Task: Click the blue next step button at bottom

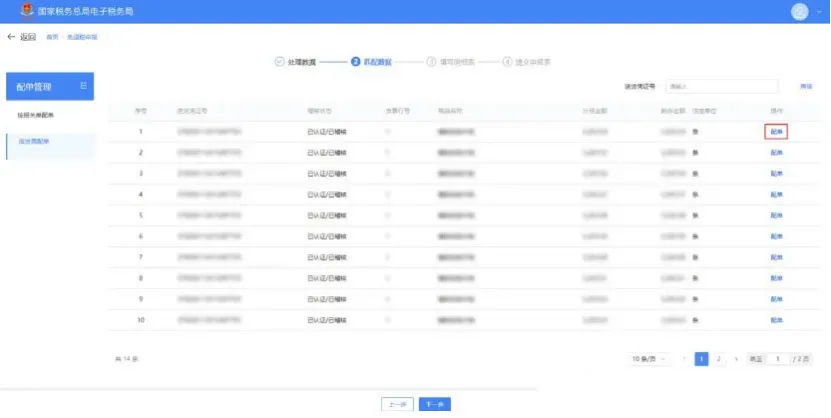Action: click(435, 404)
